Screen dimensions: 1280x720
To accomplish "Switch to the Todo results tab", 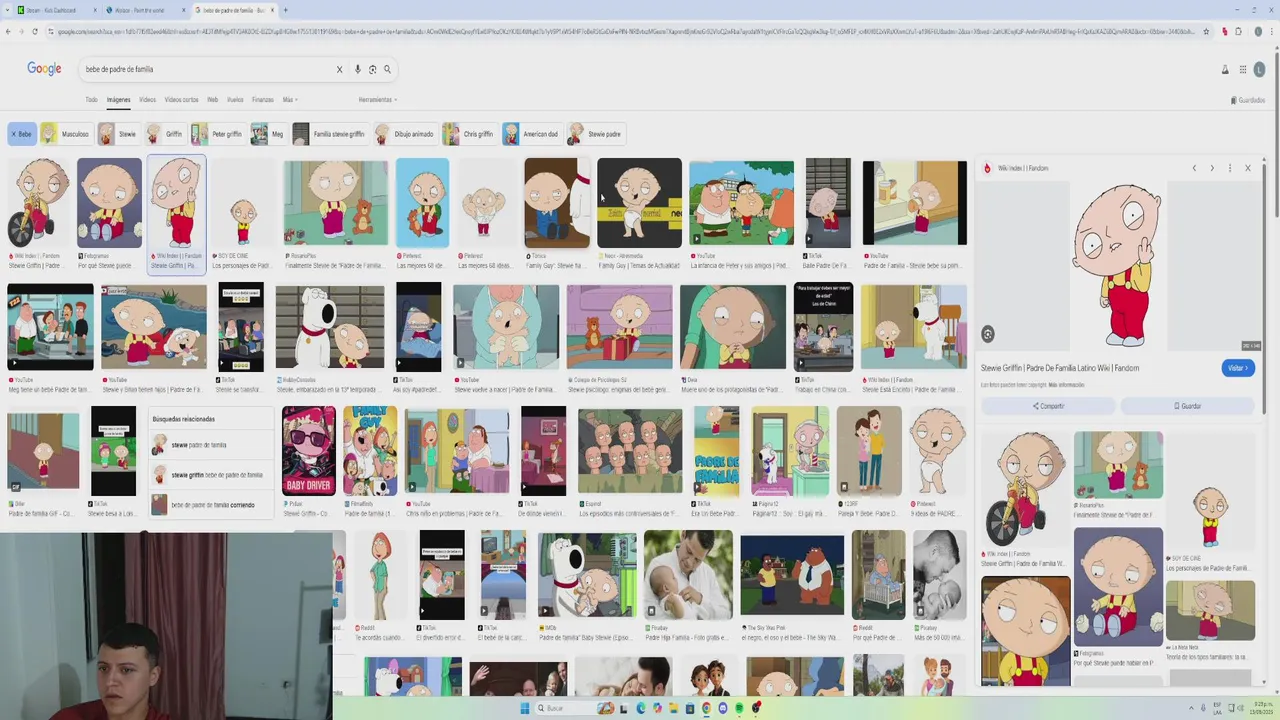I will pyautogui.click(x=91, y=100).
